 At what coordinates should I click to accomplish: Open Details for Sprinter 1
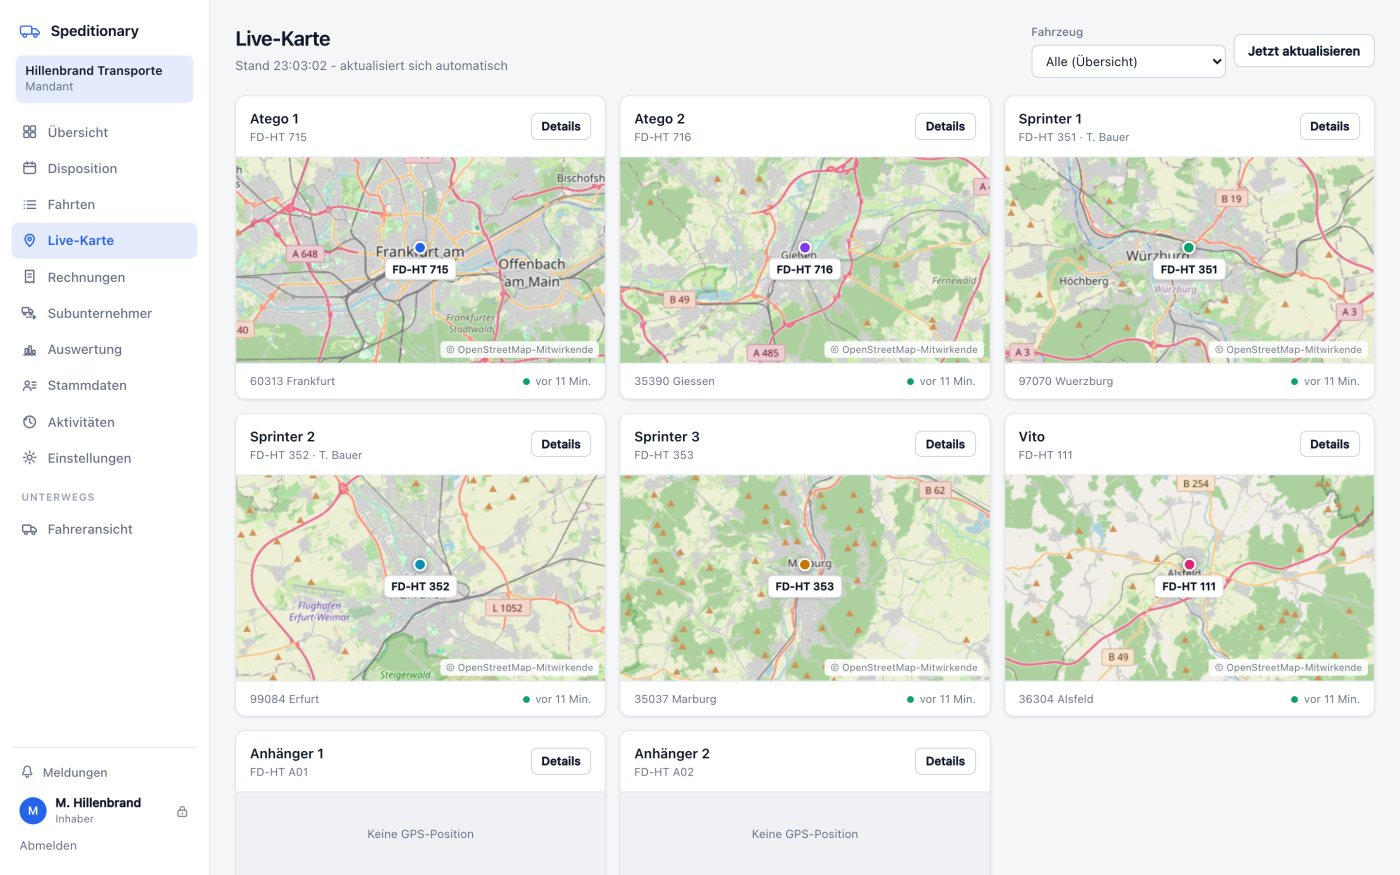(x=1329, y=126)
